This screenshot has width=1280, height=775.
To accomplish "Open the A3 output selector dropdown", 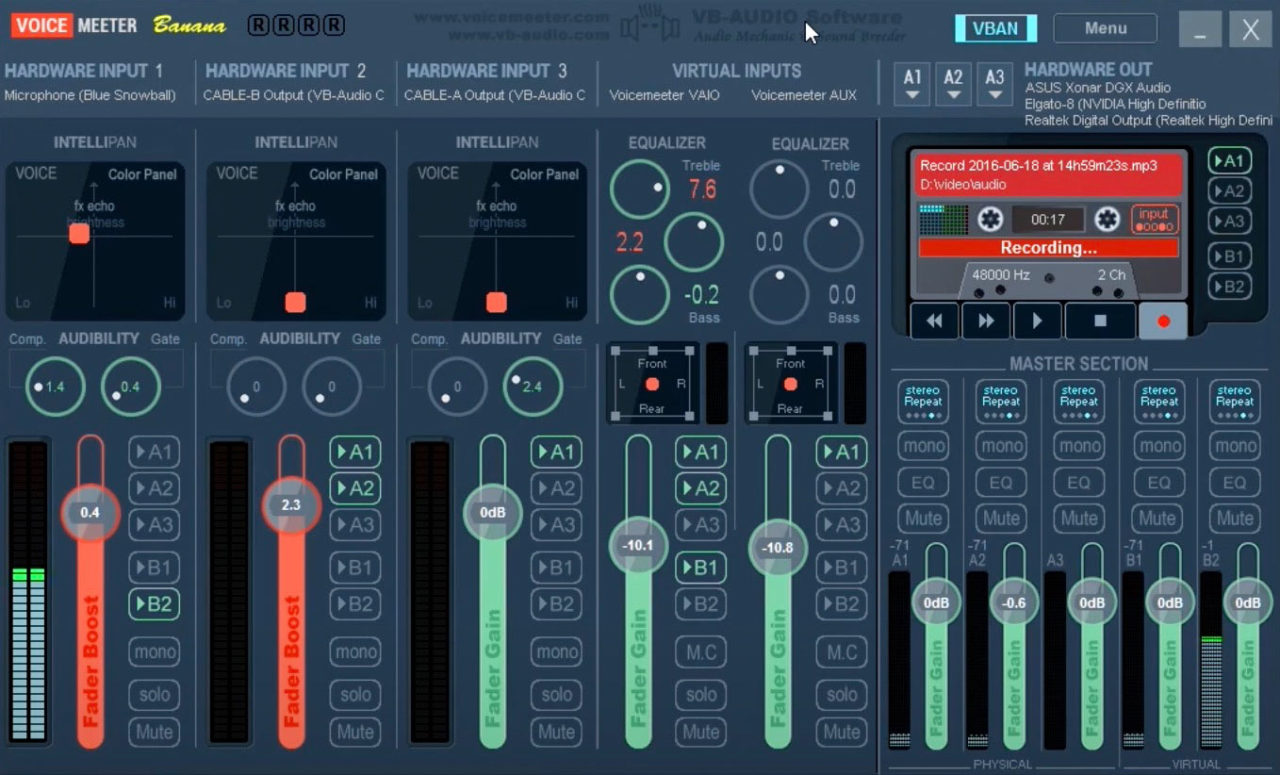I will click(x=994, y=85).
